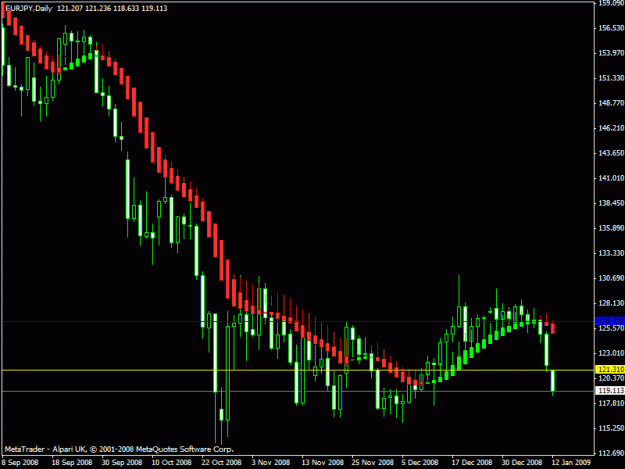Click the 30 Sep 2008 date label
Image resolution: width=625 pixels, height=469 pixels.
[x=122, y=463]
